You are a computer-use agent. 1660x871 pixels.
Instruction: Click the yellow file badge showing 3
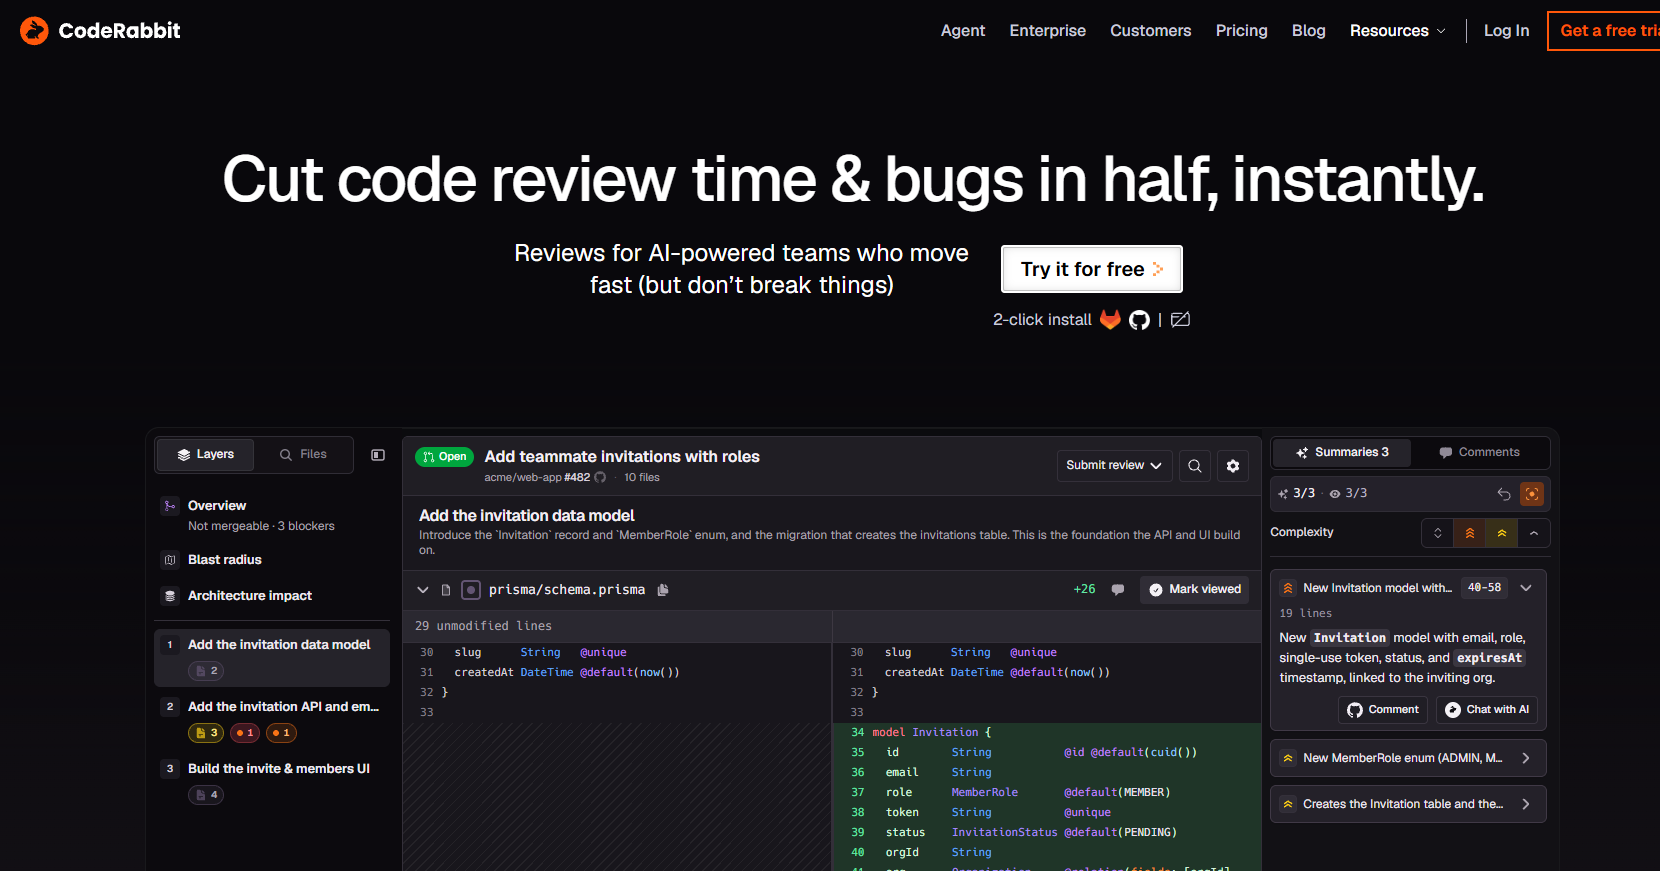coord(206,733)
